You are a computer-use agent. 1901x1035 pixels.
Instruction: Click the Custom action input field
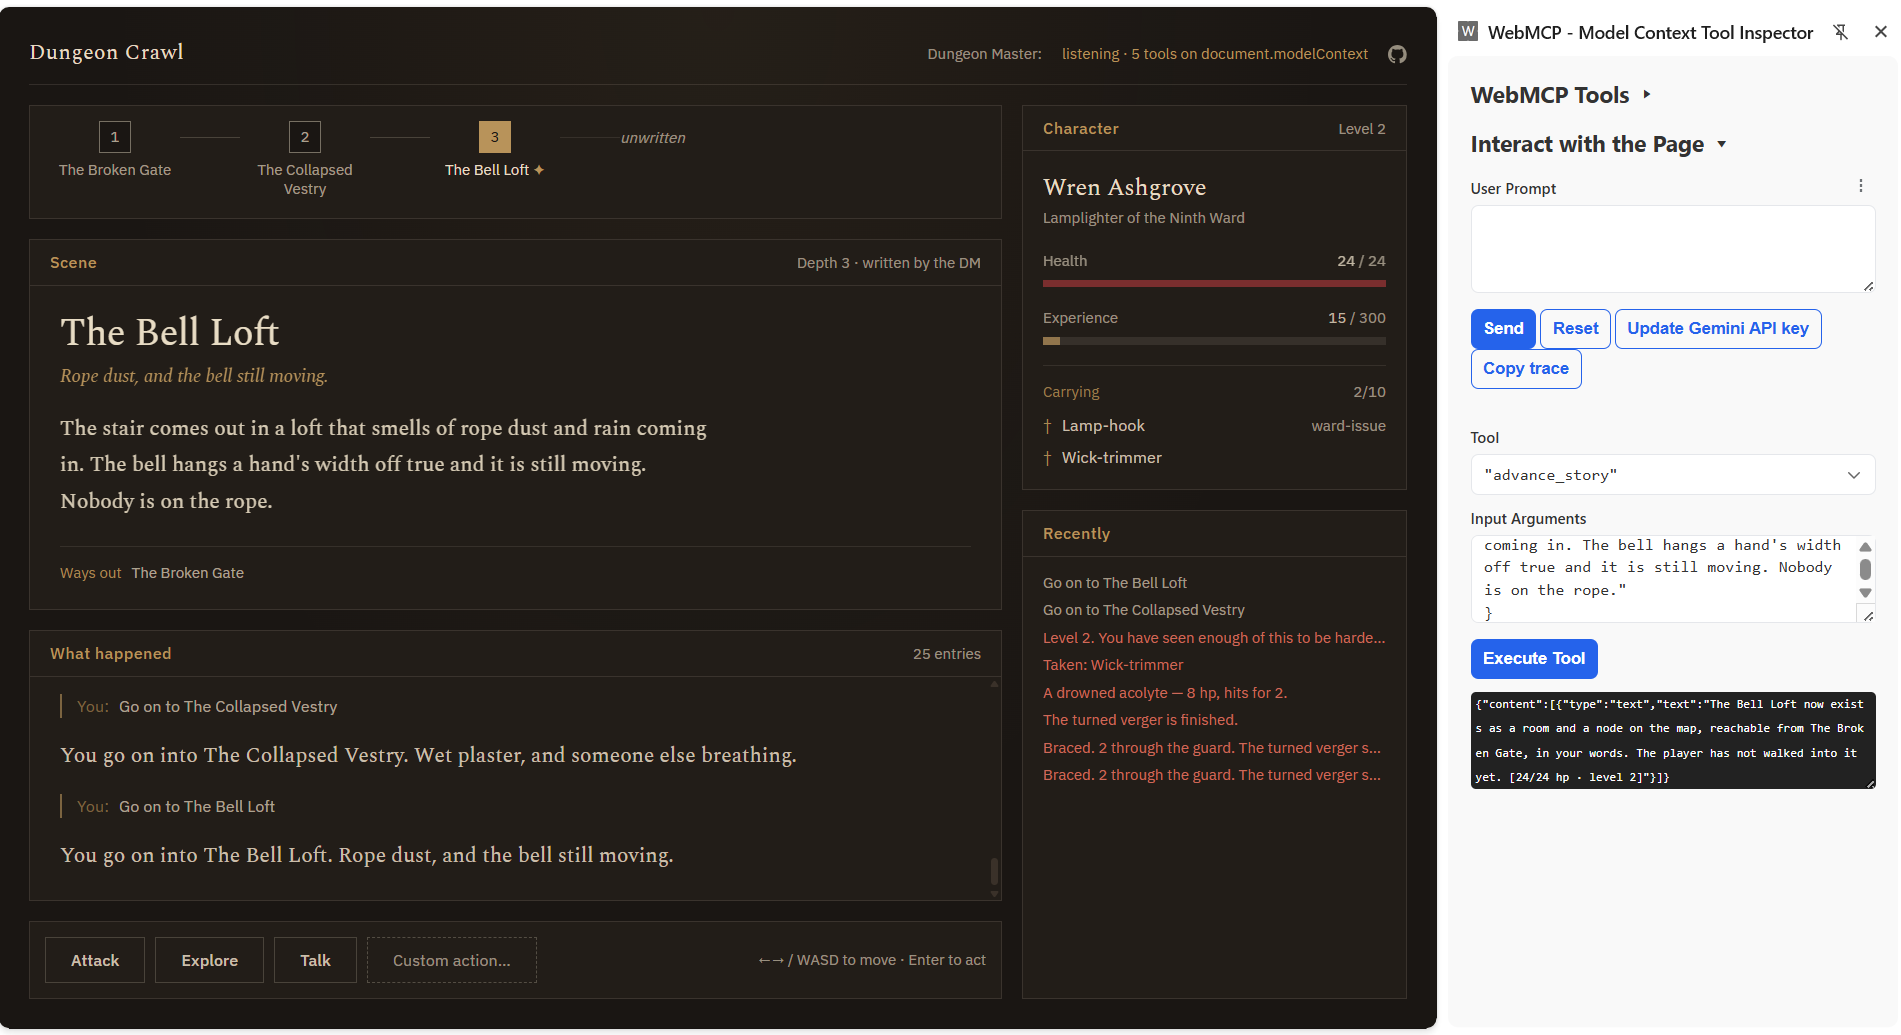[x=452, y=960]
